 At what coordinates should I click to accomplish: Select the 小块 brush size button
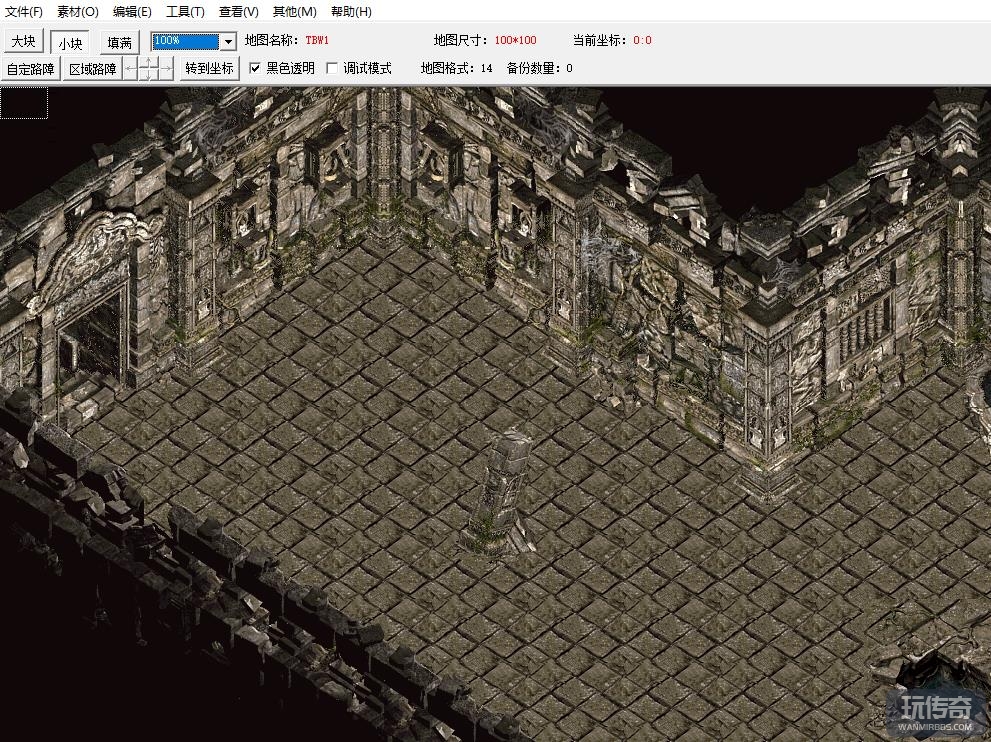pyautogui.click(x=70, y=42)
